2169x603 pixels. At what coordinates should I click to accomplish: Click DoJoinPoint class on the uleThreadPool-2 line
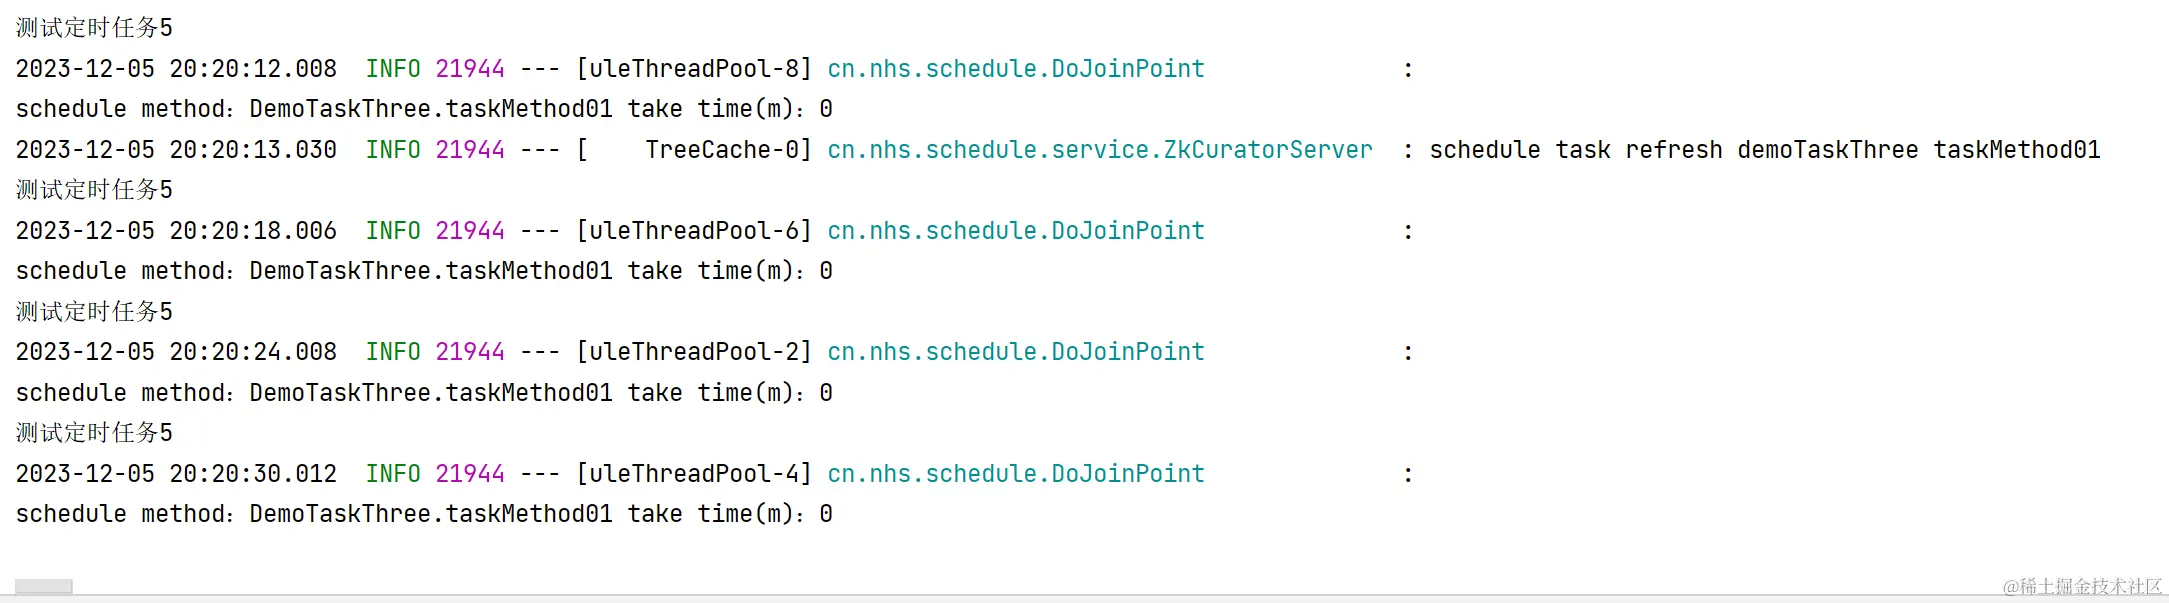pyautogui.click(x=1015, y=352)
